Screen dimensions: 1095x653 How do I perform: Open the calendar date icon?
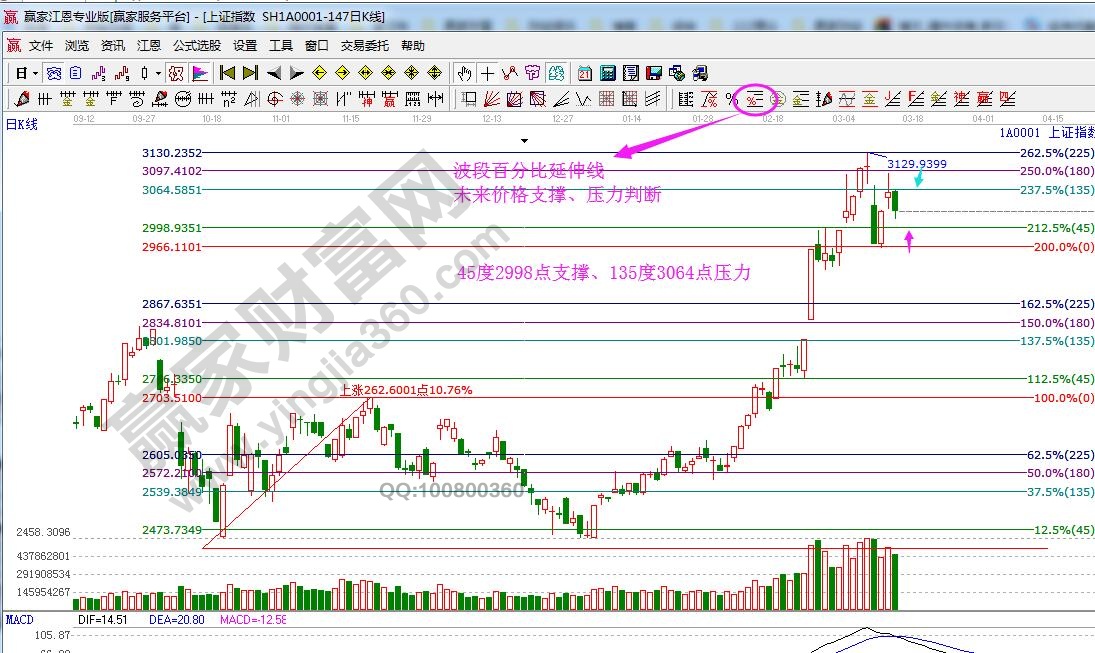click(584, 73)
